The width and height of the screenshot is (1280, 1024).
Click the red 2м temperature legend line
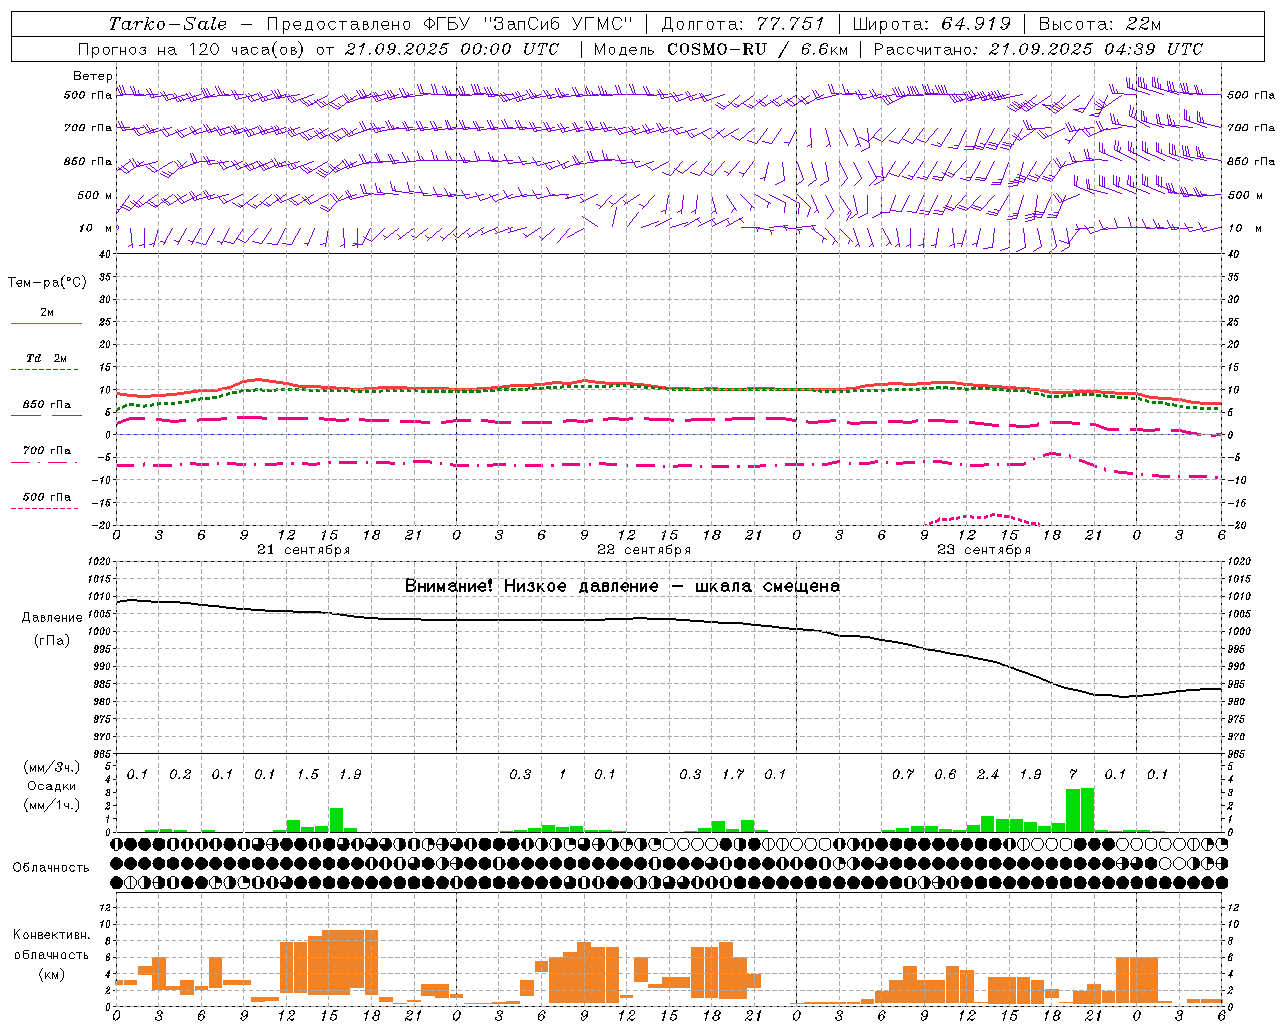coord(46,323)
